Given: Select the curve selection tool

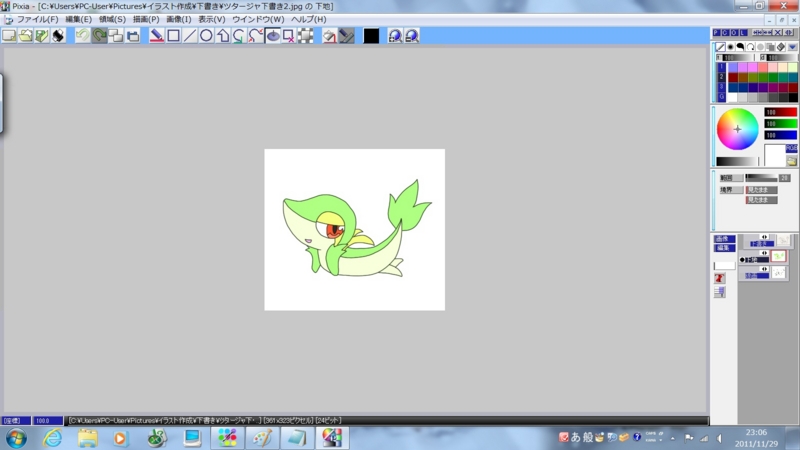Looking at the screenshot, I should (x=239, y=35).
